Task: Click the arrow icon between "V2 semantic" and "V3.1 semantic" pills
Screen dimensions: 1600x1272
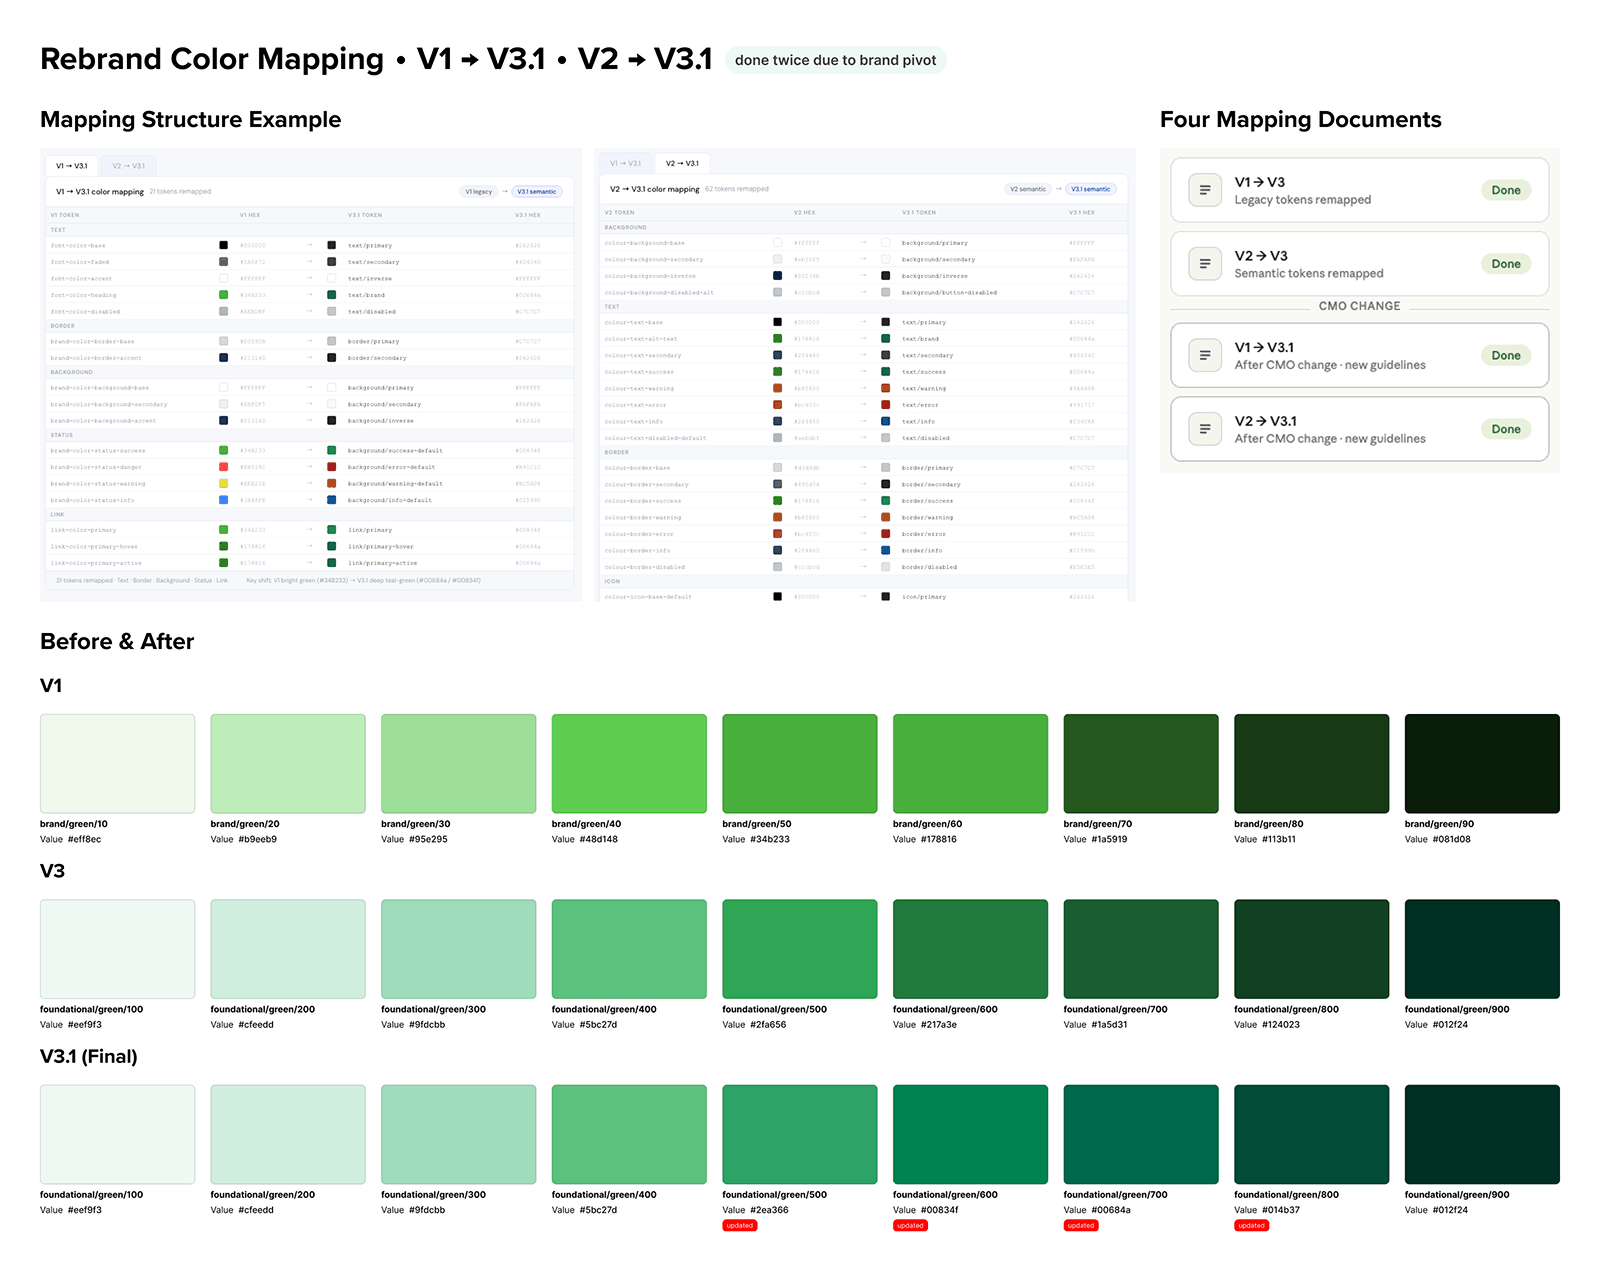Action: pos(1059,188)
